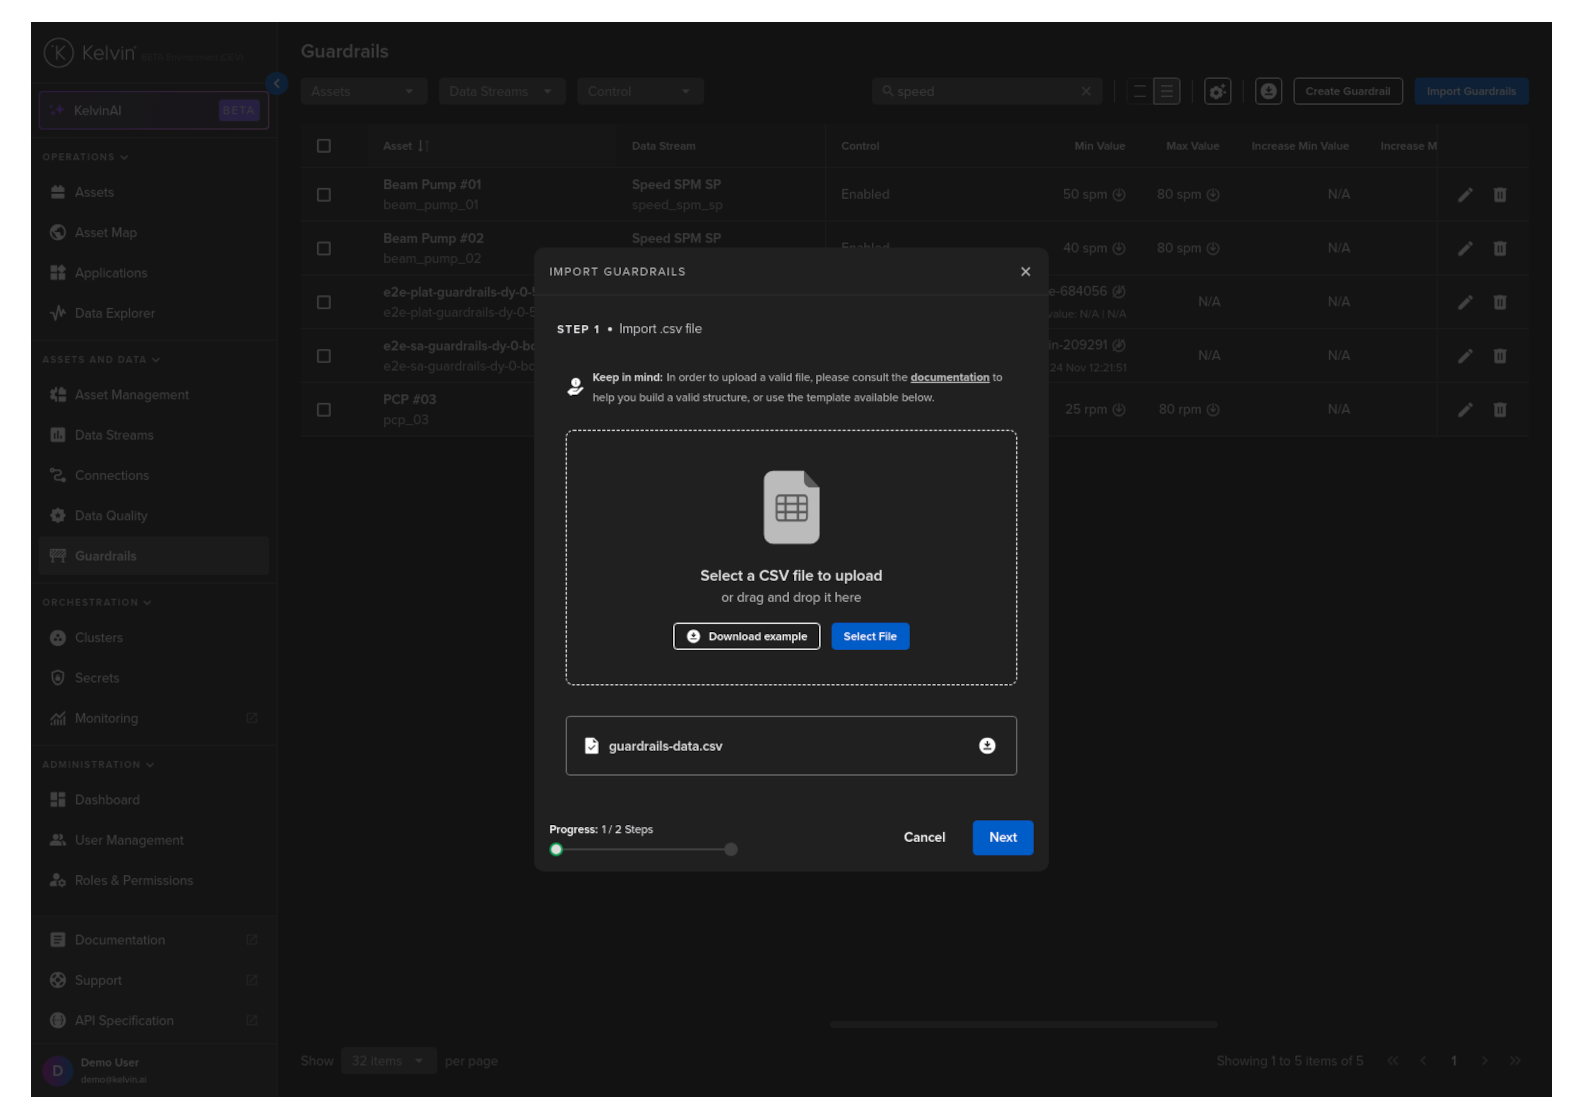Open the Assets filter dropdown
1584x1120 pixels.
point(363,92)
